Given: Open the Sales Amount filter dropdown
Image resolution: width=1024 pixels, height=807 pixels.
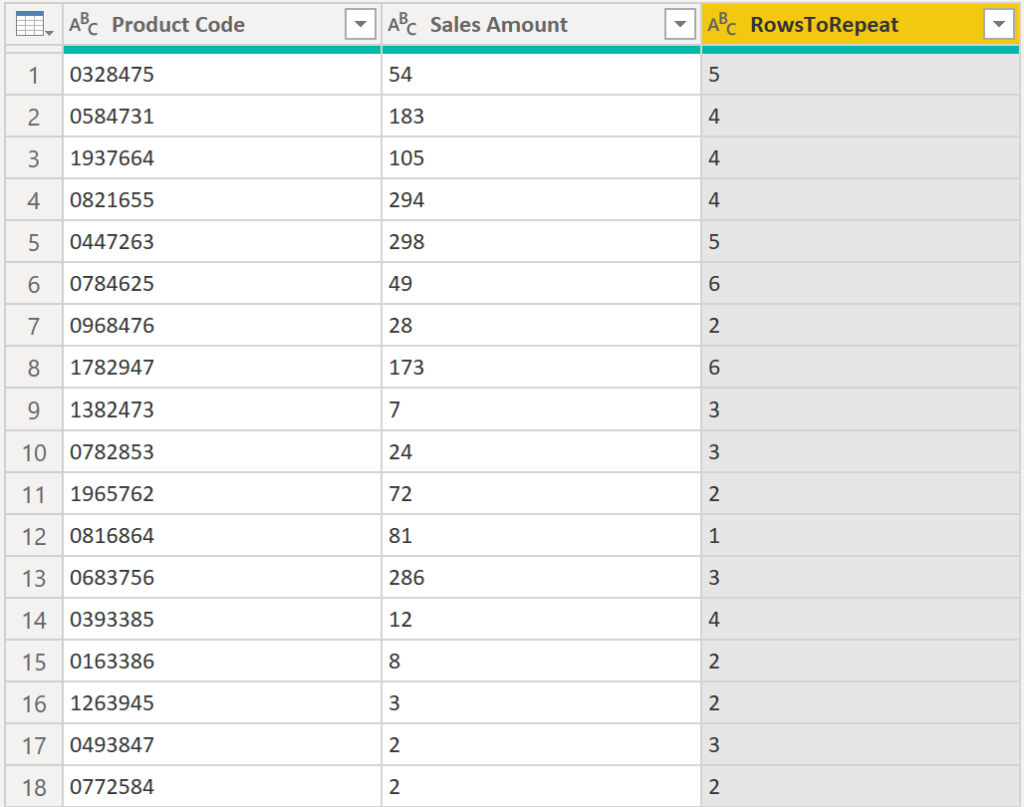Looking at the screenshot, I should click(679, 24).
